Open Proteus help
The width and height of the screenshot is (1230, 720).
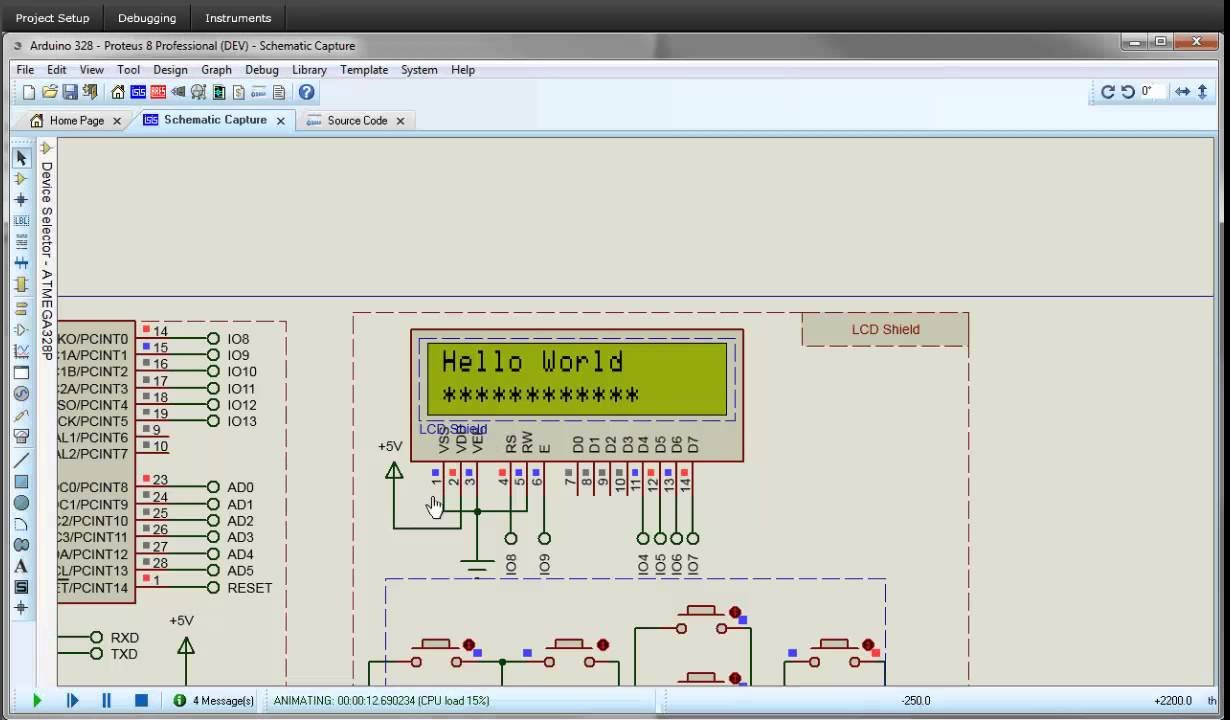click(x=307, y=92)
